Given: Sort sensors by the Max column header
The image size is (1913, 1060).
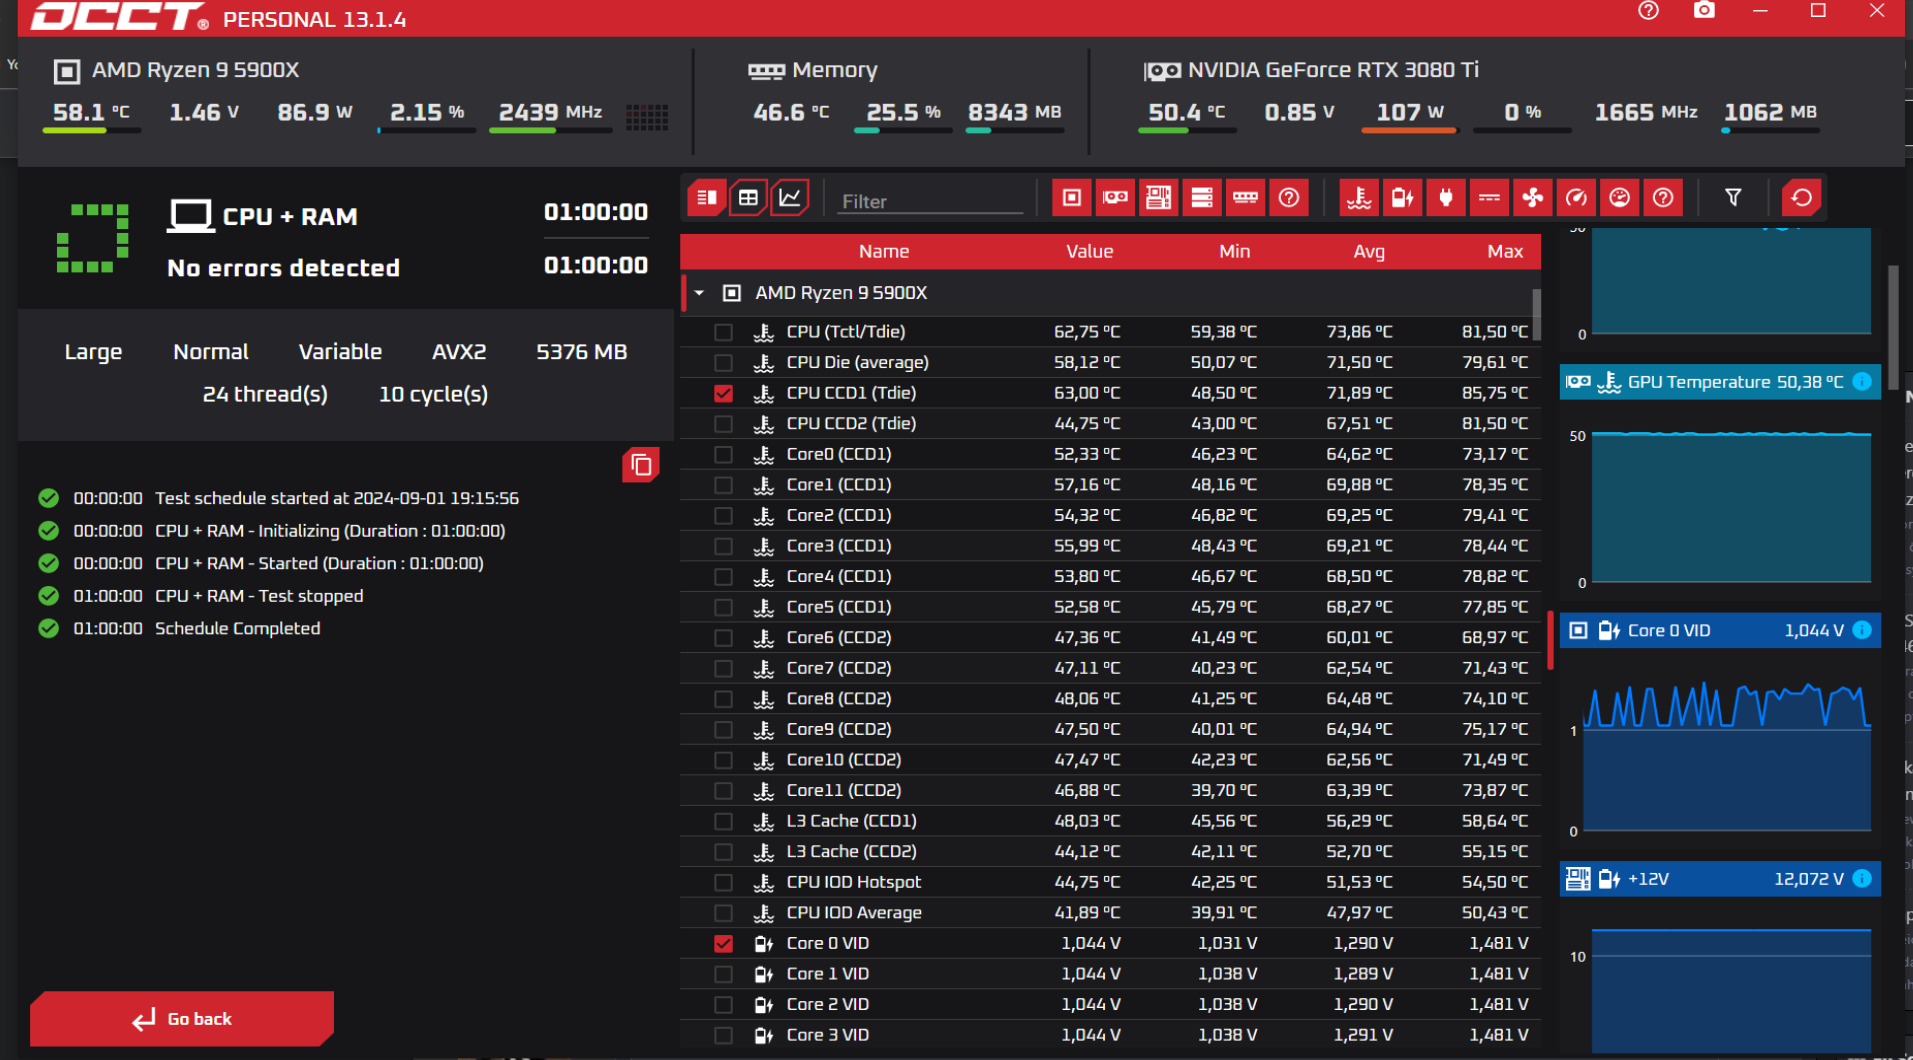Looking at the screenshot, I should coord(1505,251).
